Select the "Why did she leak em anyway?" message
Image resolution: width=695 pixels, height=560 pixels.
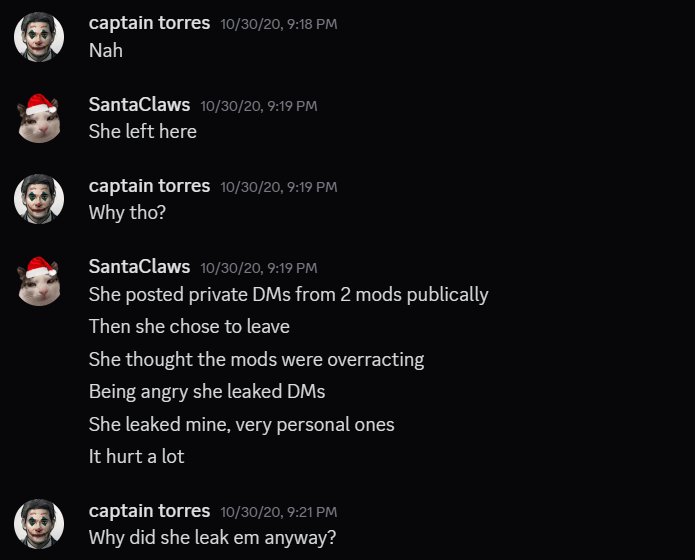click(212, 537)
